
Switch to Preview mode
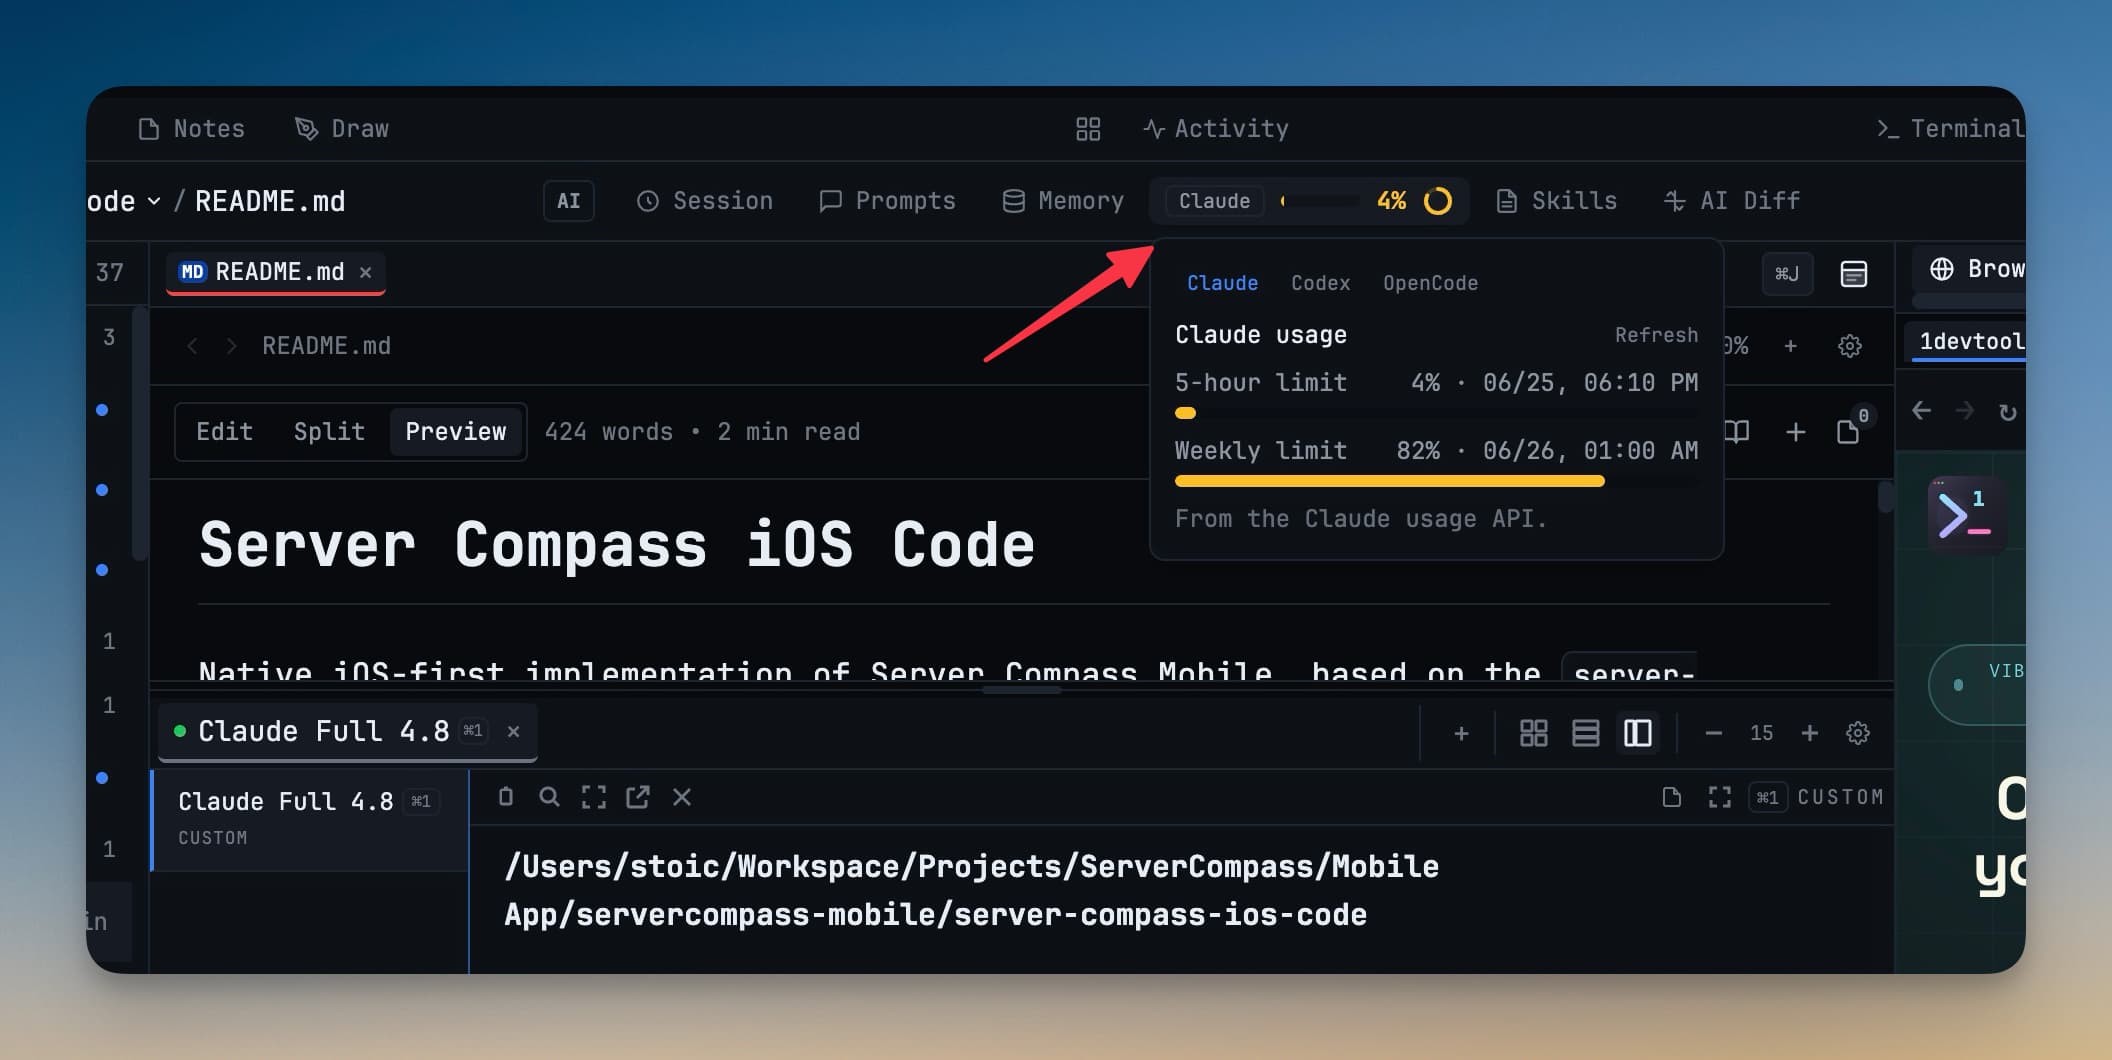(456, 432)
